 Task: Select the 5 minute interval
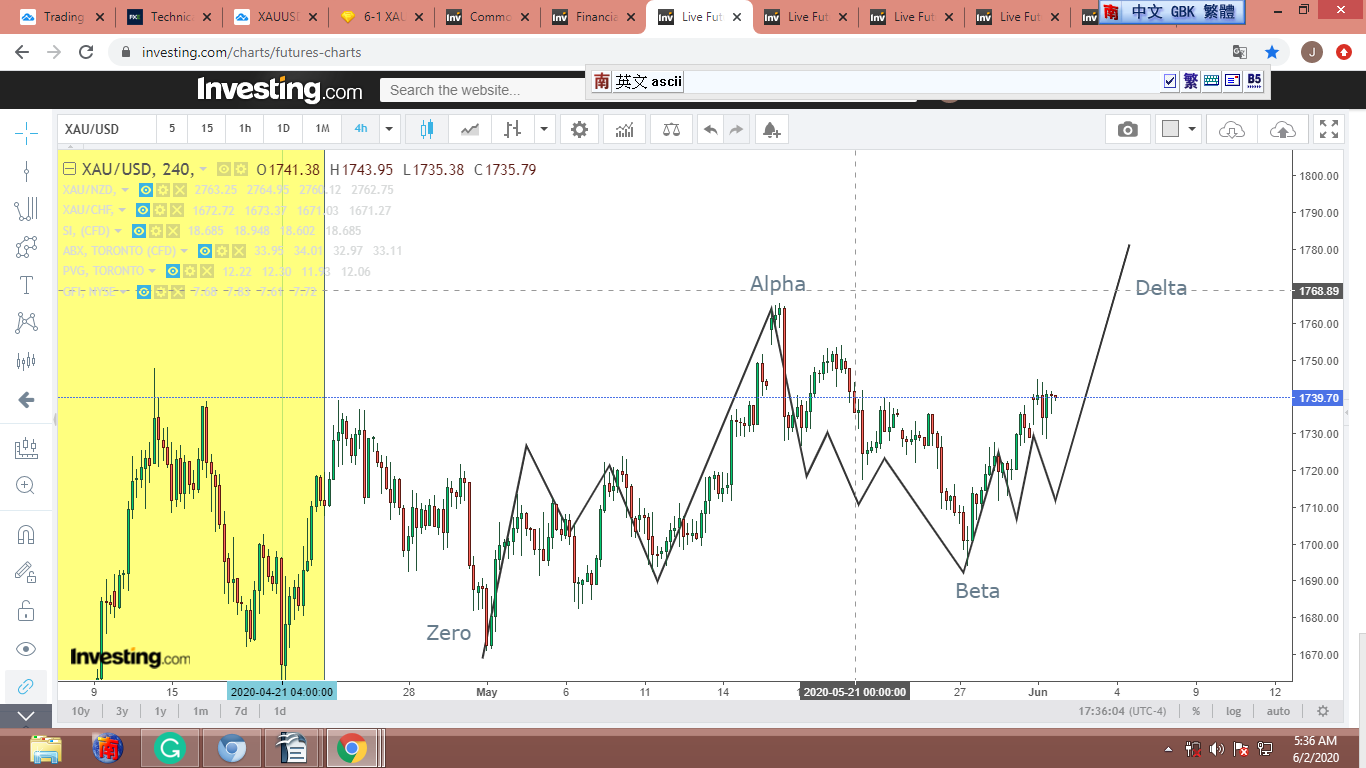tap(172, 129)
